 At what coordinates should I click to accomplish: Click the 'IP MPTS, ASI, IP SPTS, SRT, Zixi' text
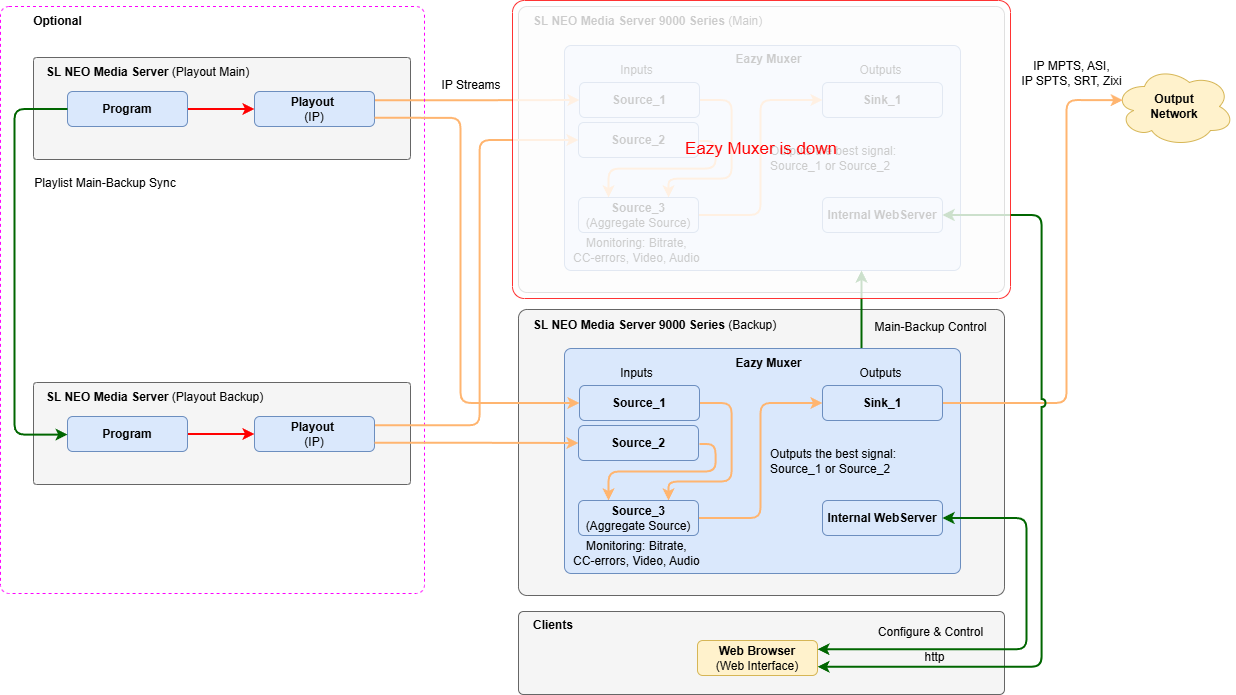1071,72
